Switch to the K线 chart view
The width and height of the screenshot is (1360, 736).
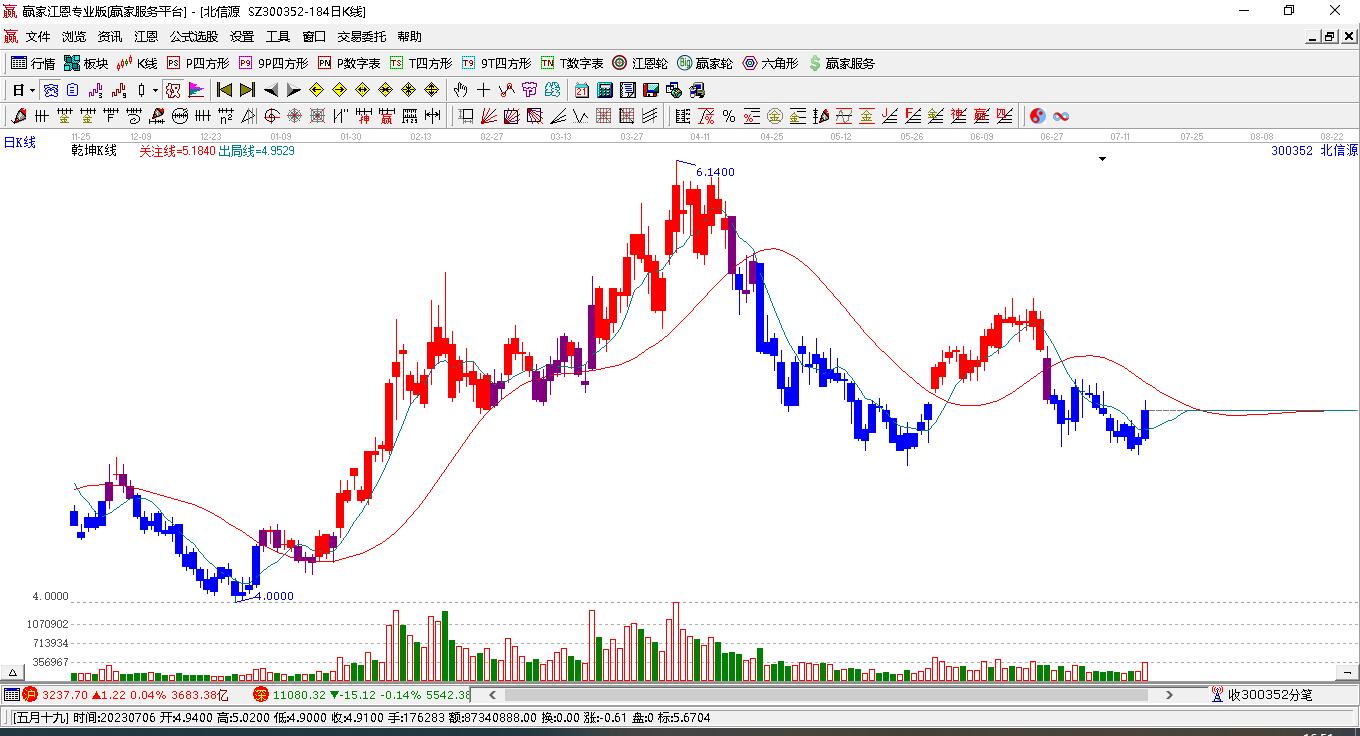tap(137, 63)
